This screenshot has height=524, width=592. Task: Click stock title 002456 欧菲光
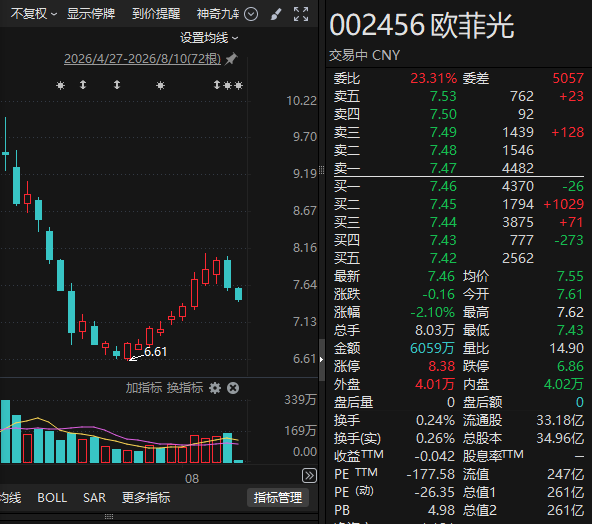(x=422, y=26)
